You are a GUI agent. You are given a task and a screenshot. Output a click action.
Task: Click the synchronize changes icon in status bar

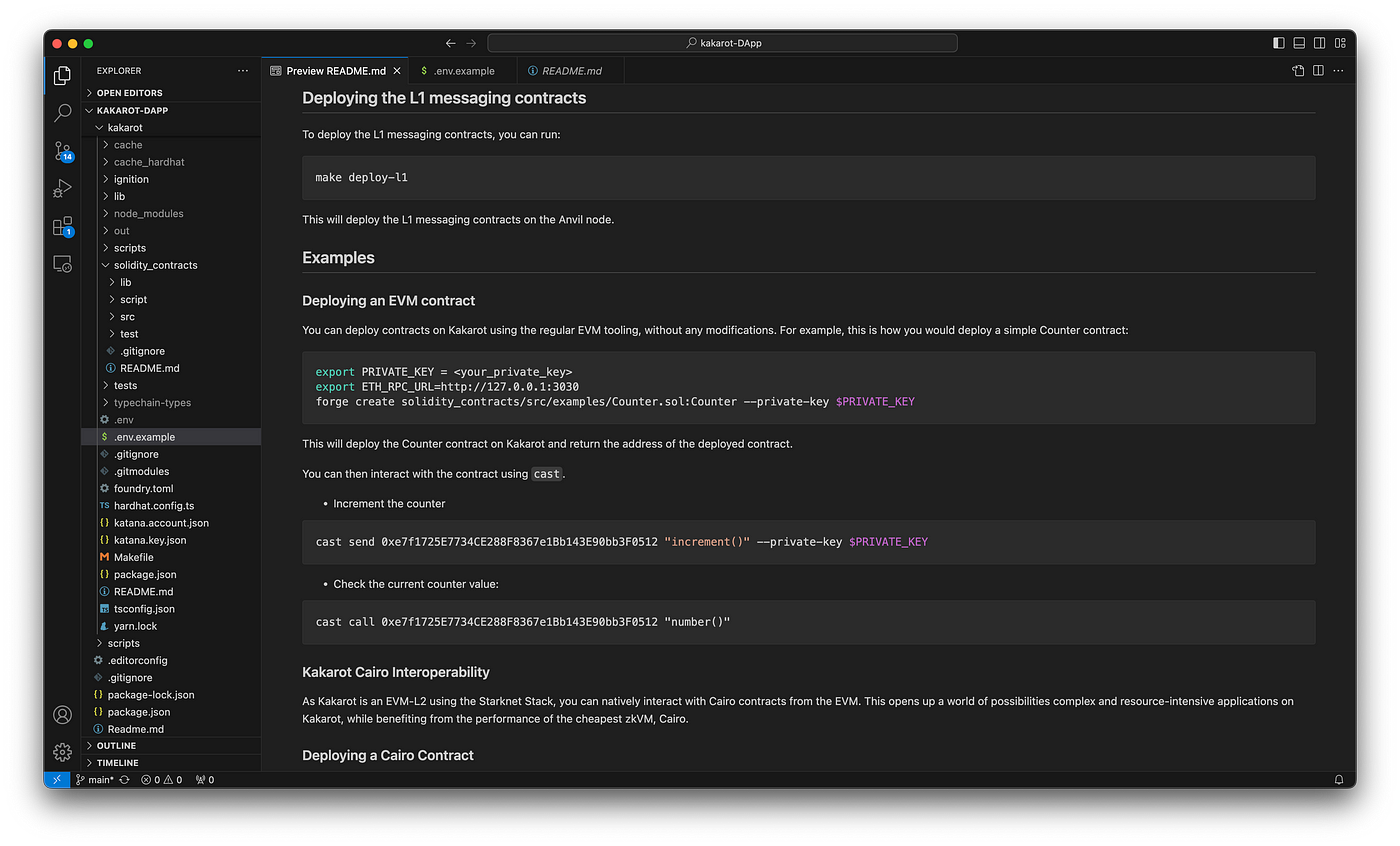coord(125,779)
